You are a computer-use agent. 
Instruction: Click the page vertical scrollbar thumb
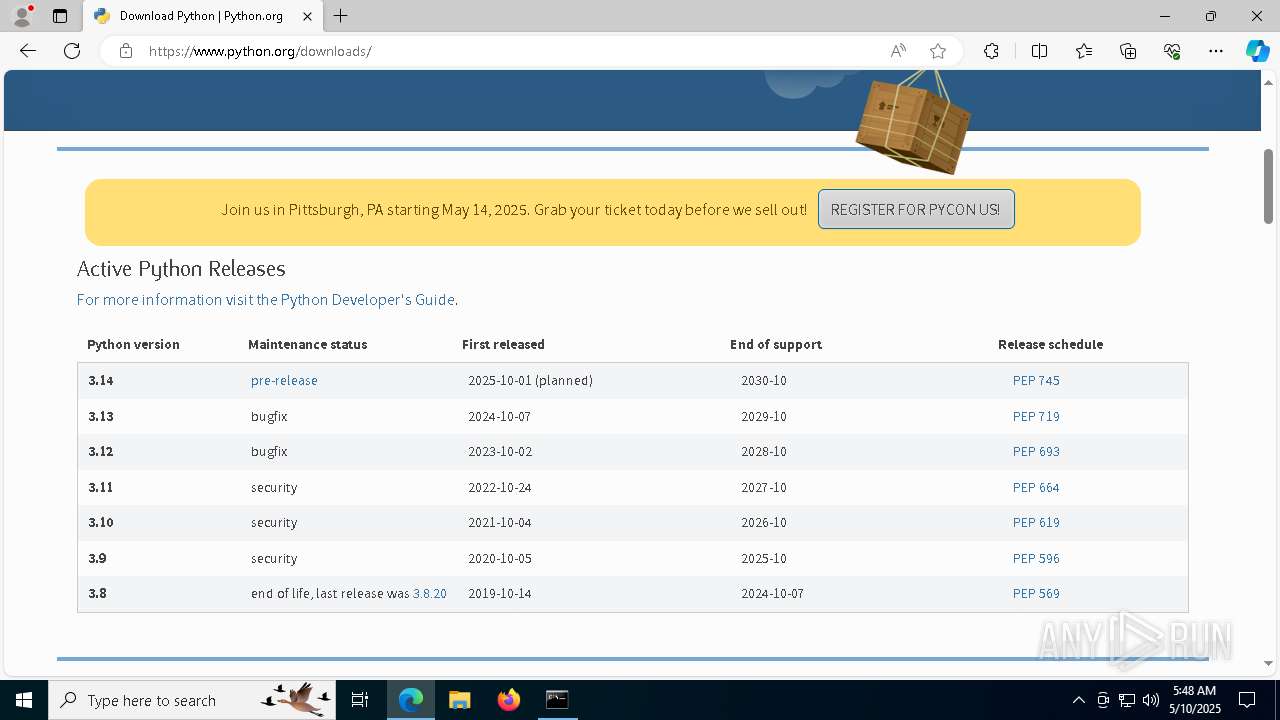click(x=1268, y=186)
